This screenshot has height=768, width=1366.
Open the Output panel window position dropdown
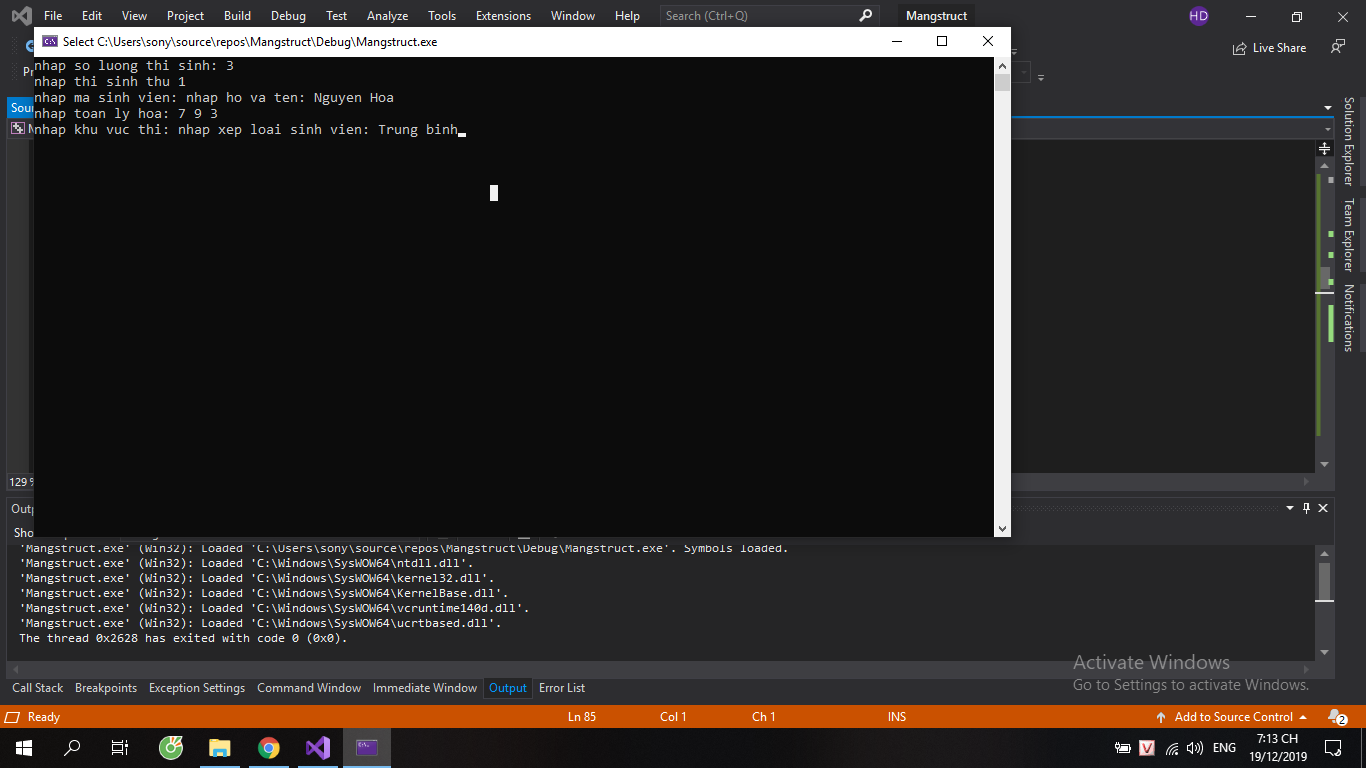1288,508
